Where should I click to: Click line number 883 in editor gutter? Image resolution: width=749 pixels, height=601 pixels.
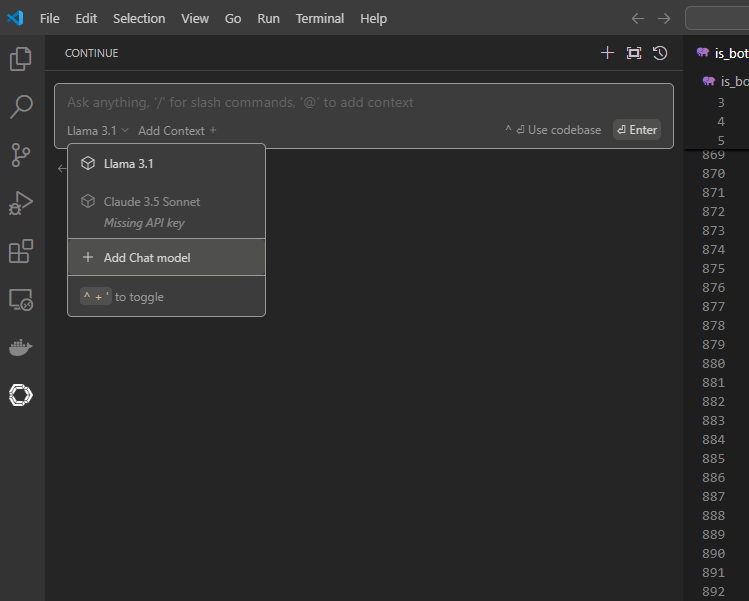(713, 421)
